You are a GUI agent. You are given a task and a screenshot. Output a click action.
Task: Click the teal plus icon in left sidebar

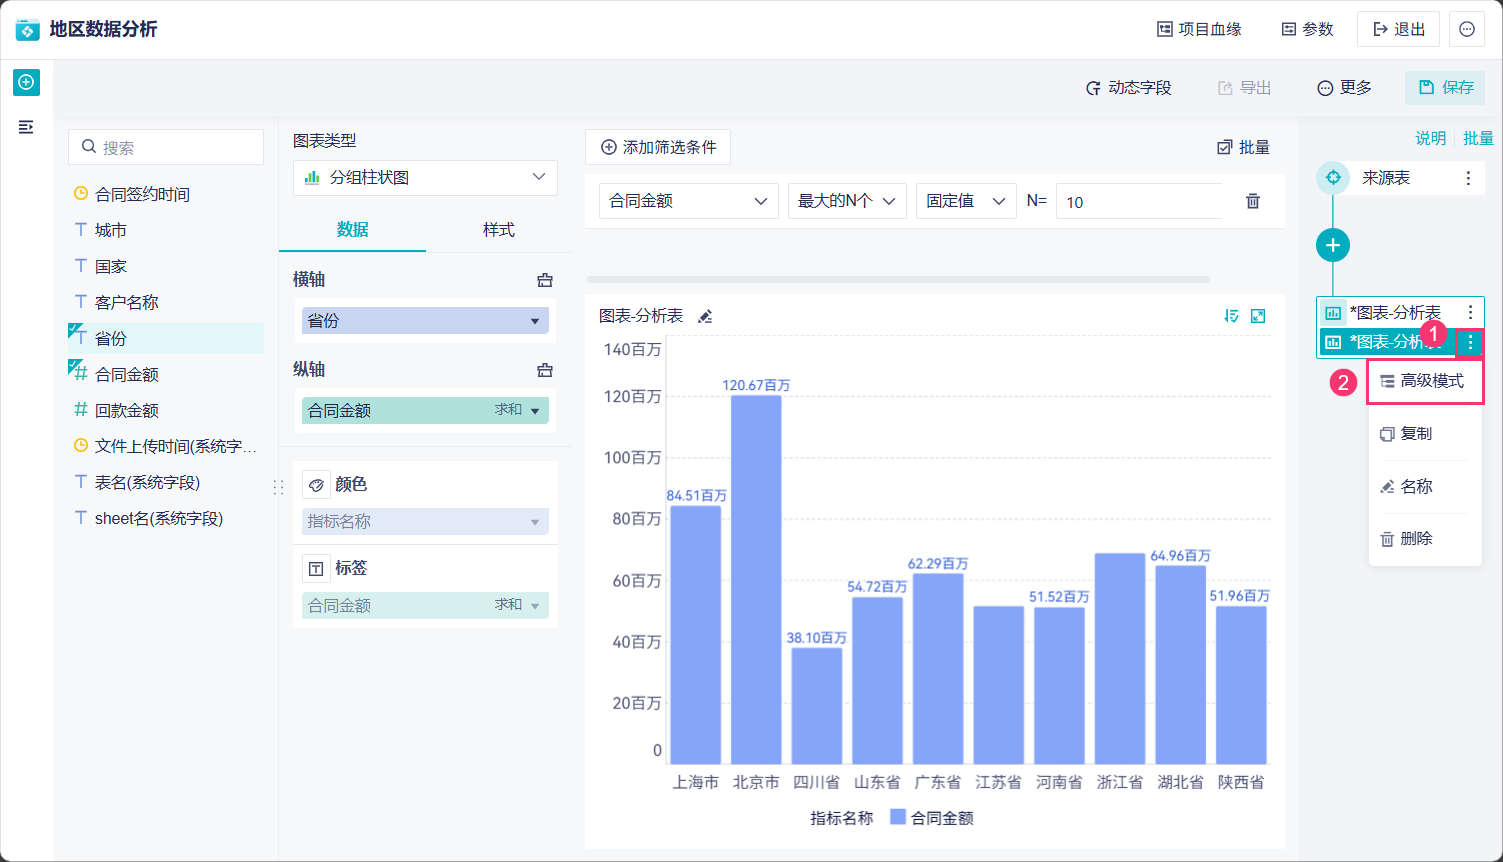pos(26,82)
